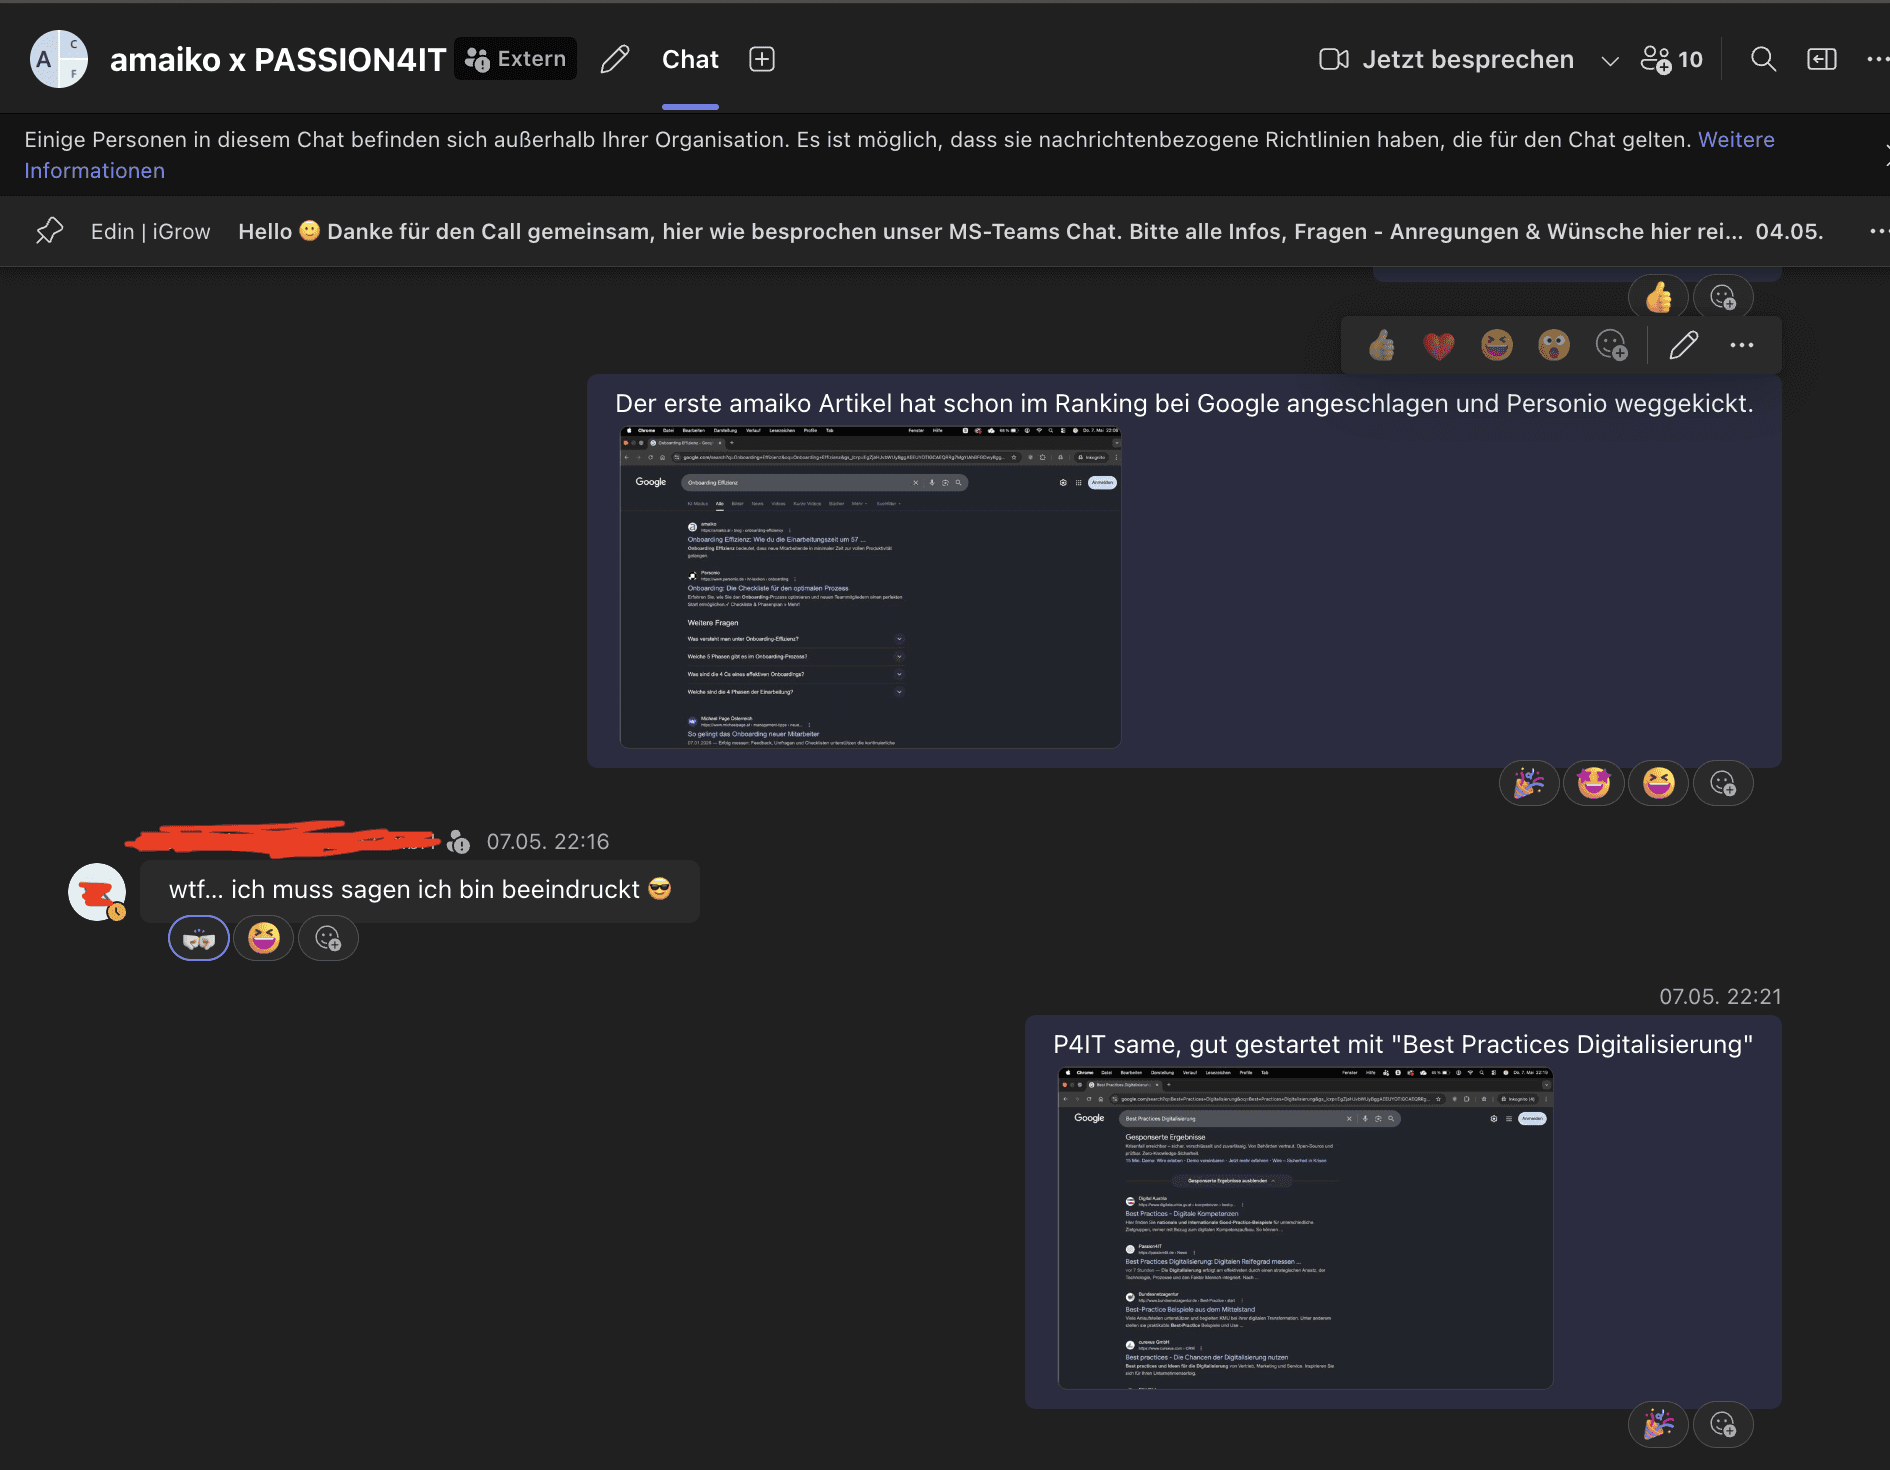Open more reactions in hover toolbar
The width and height of the screenshot is (1890, 1470).
[x=1612, y=345]
